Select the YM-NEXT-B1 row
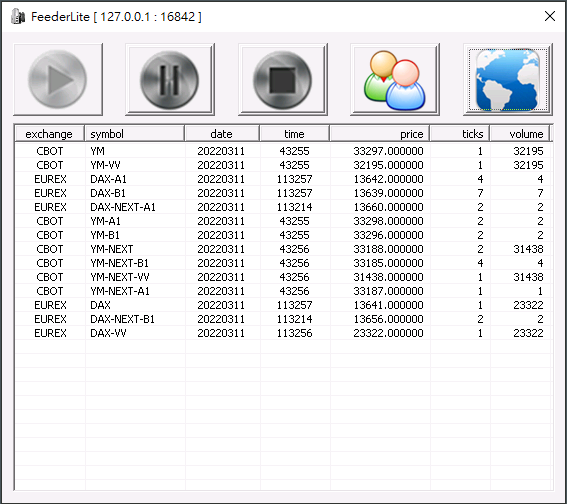This screenshot has width=567, height=504. coord(284,263)
